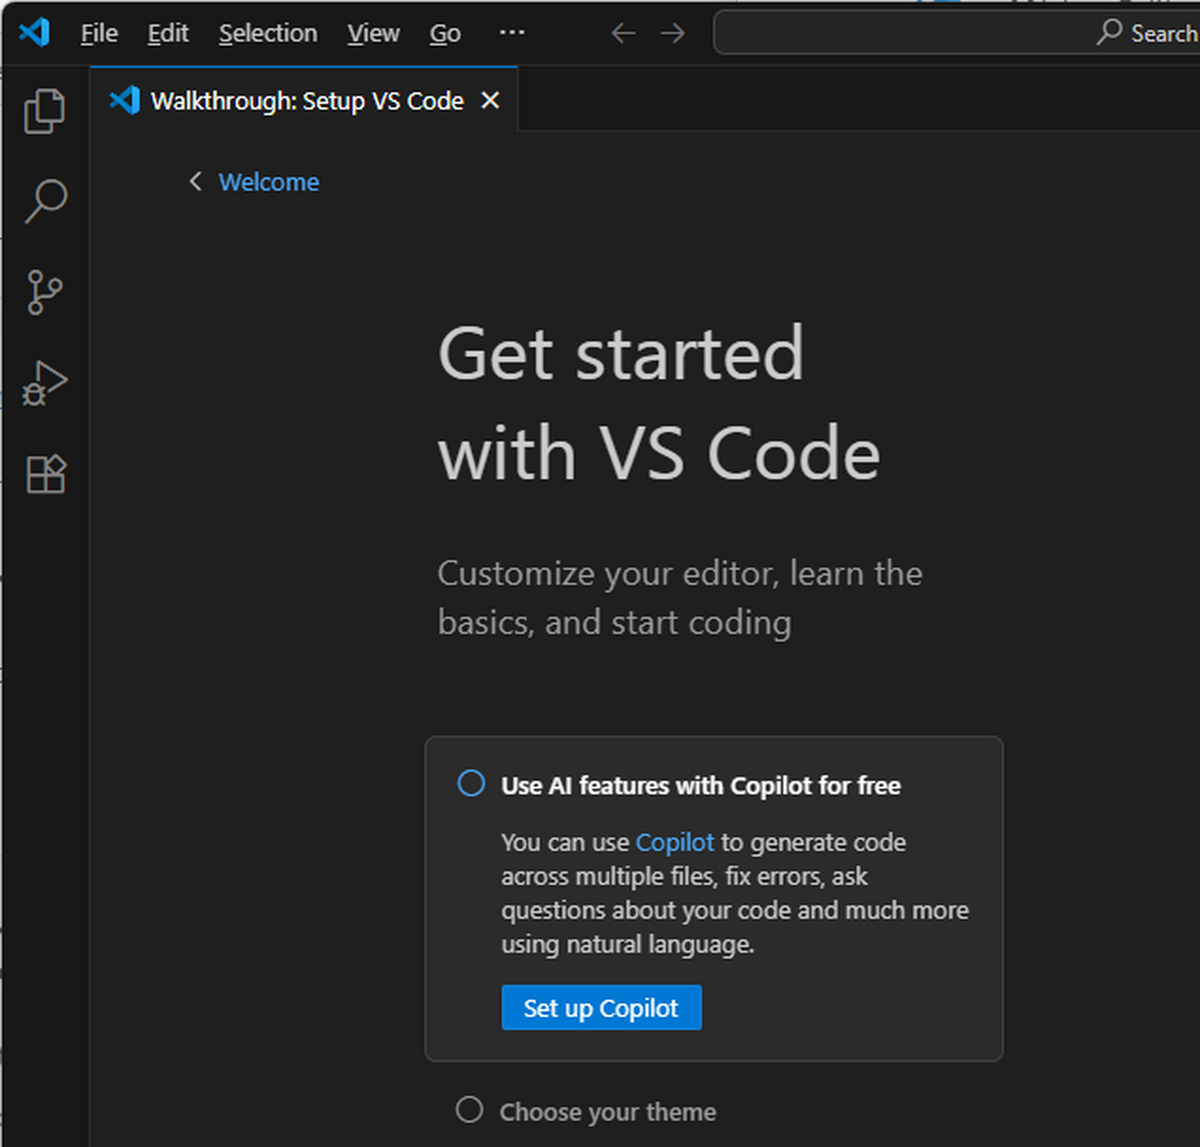Select the Source Control icon

44,292
